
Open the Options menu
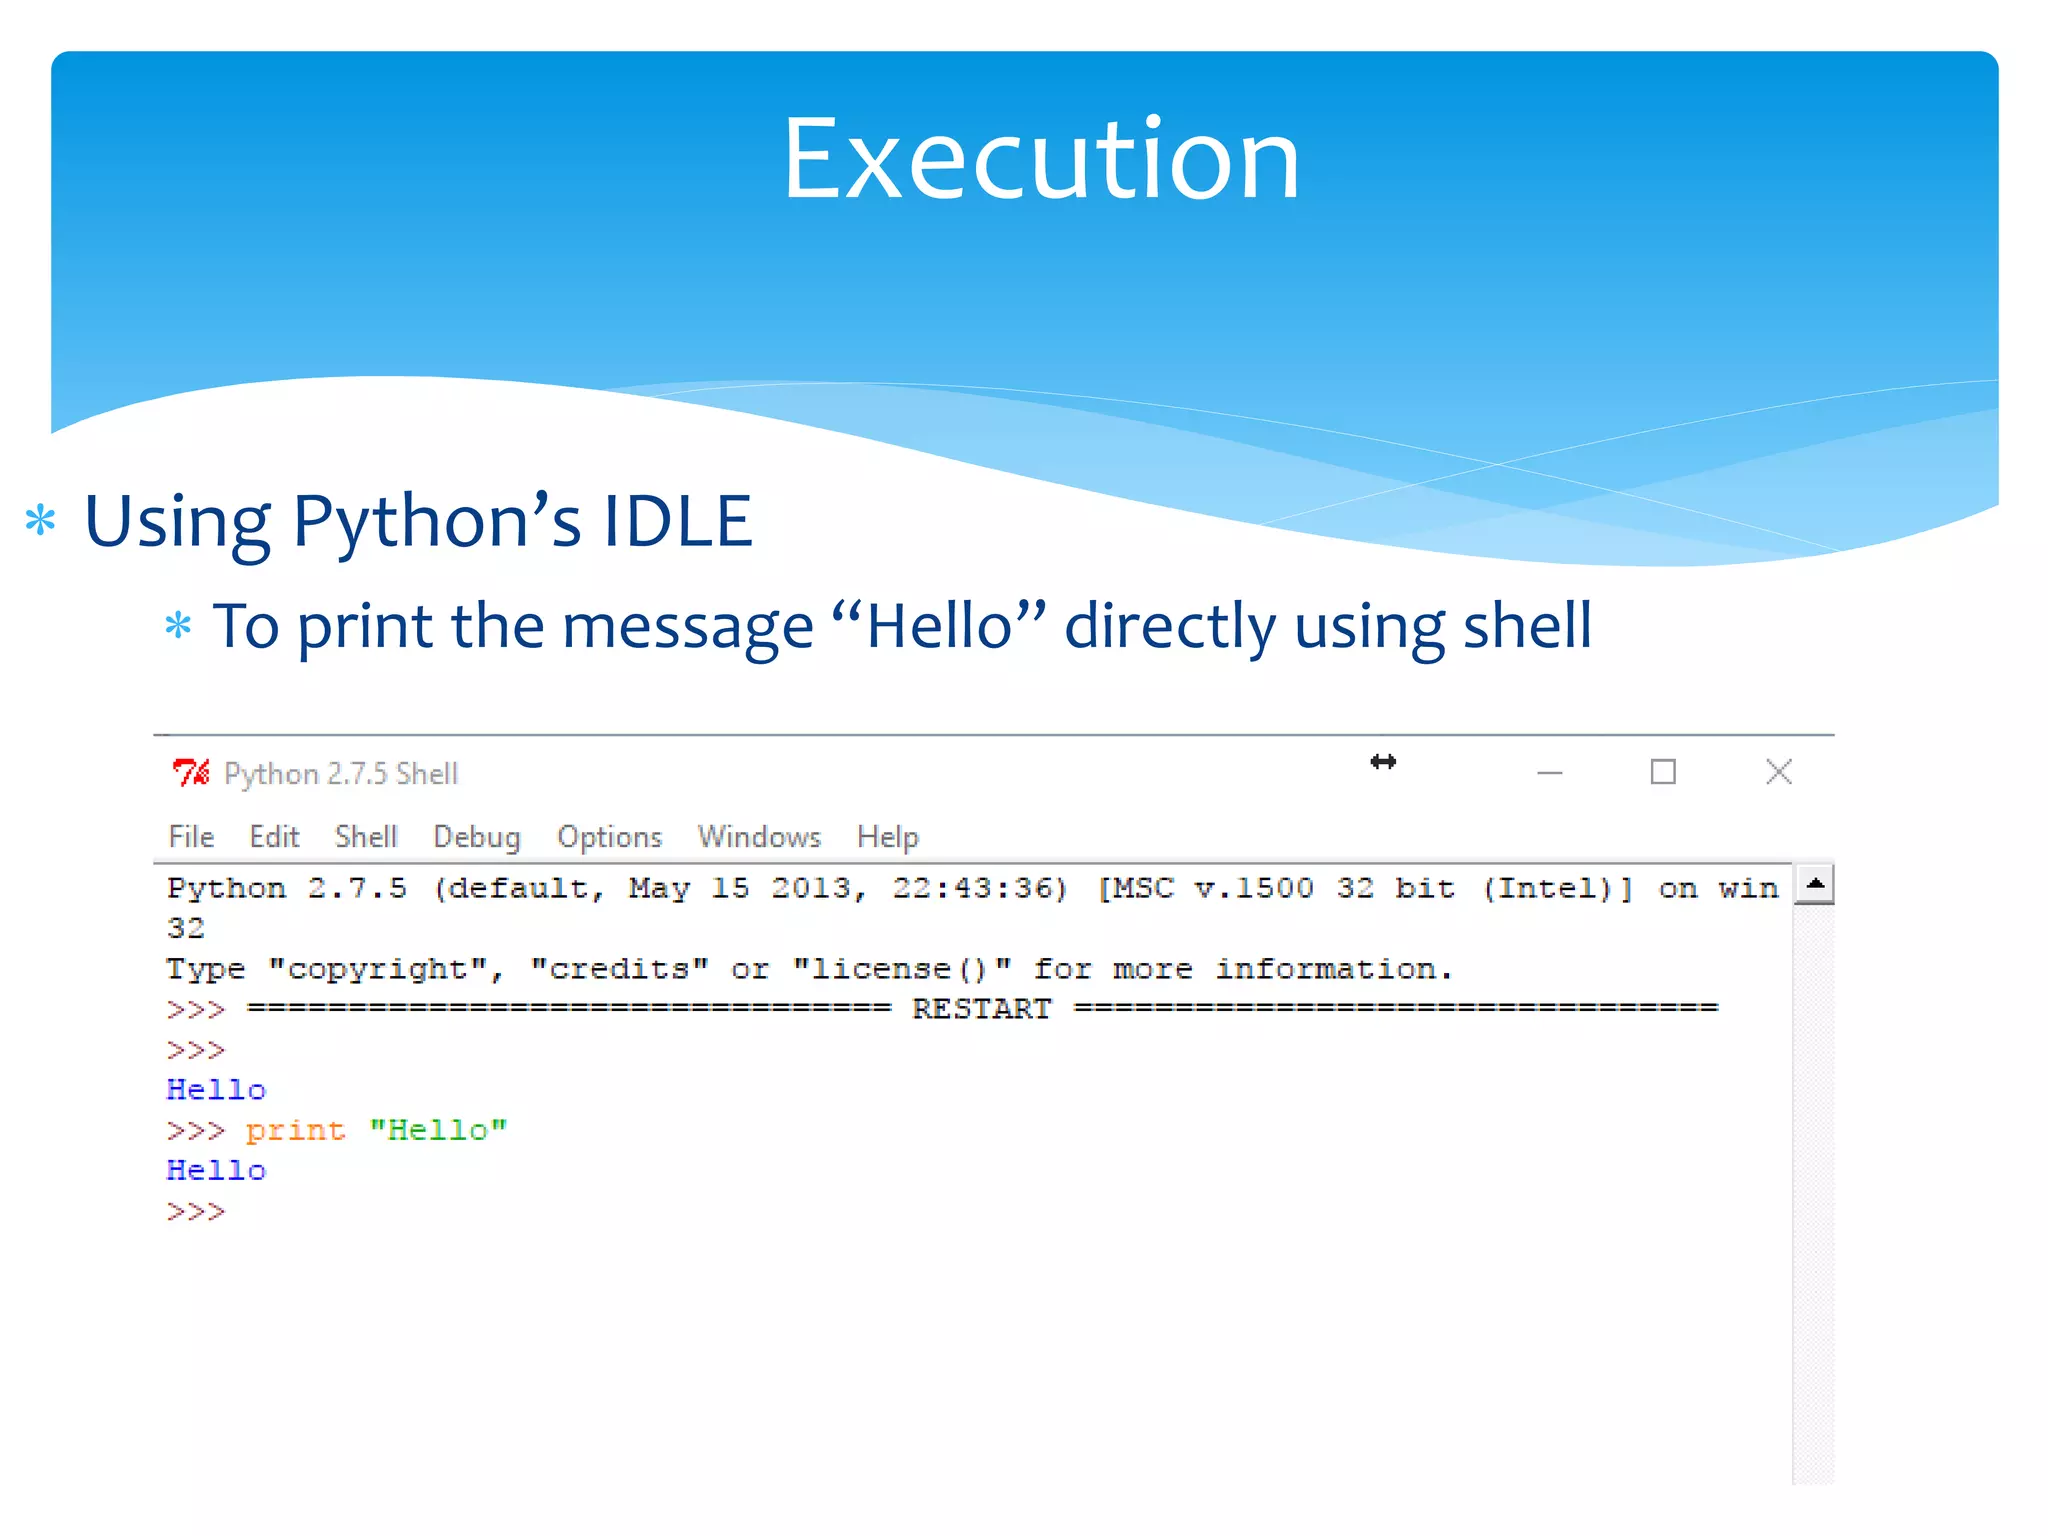pyautogui.click(x=610, y=837)
